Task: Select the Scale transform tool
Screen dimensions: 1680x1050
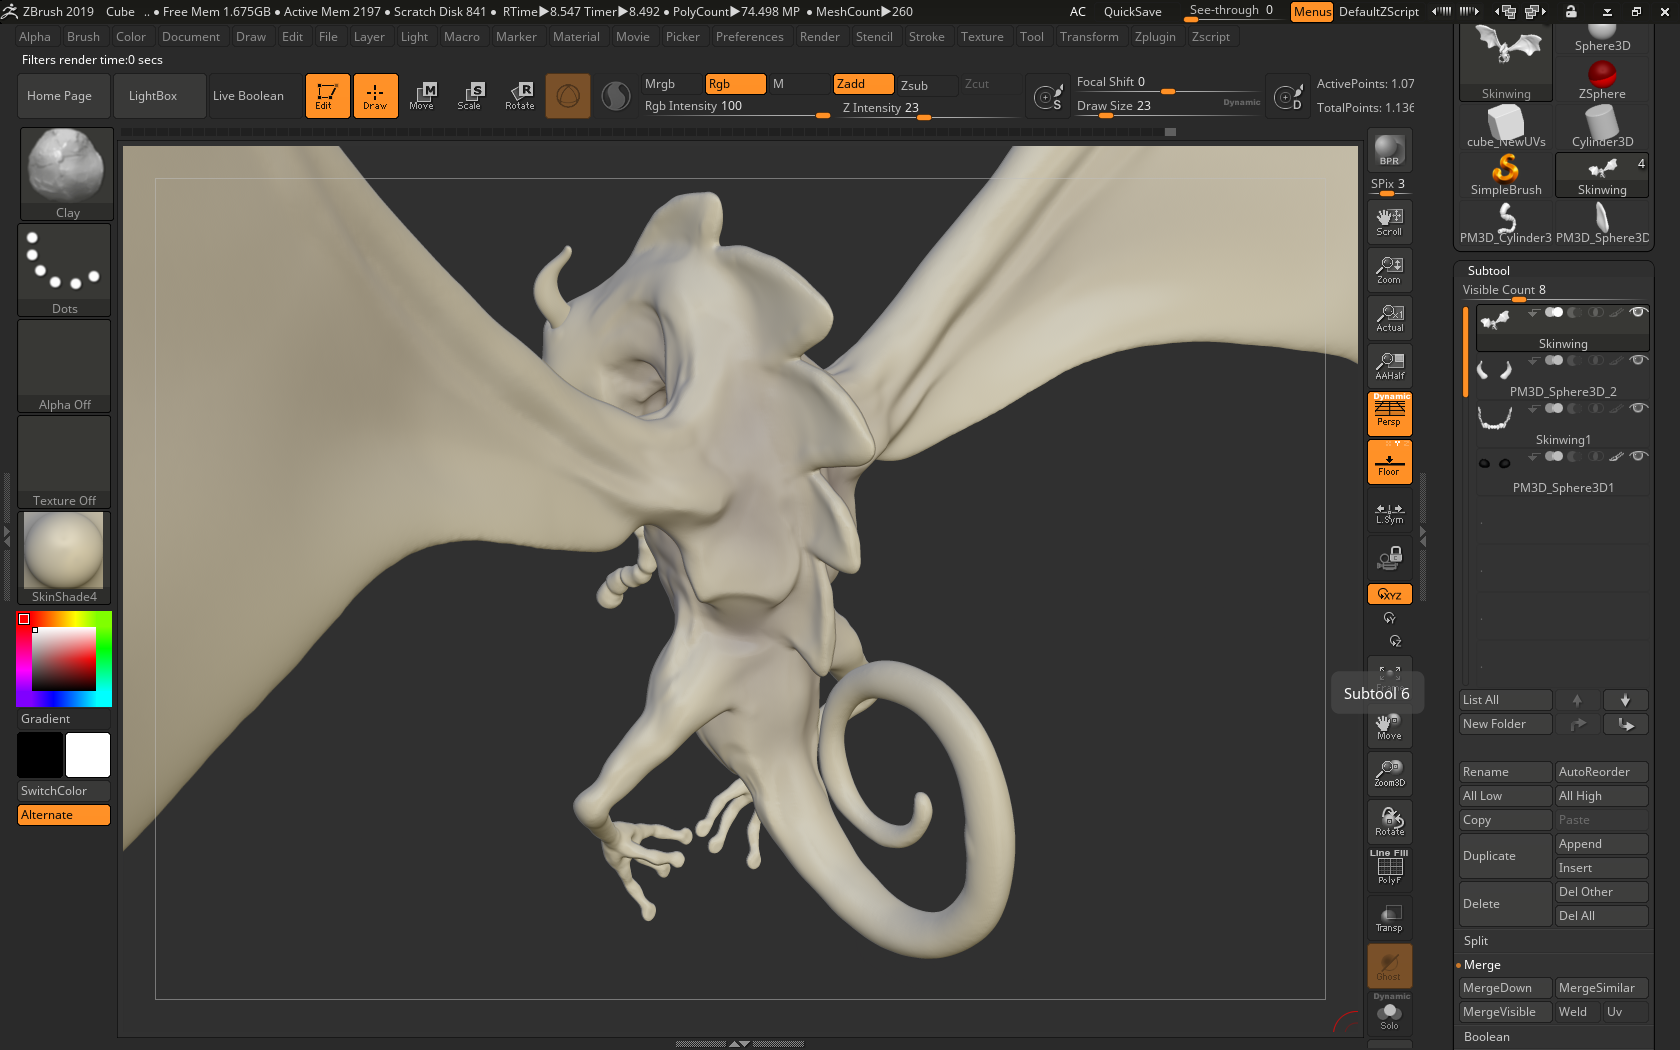Action: (x=469, y=96)
